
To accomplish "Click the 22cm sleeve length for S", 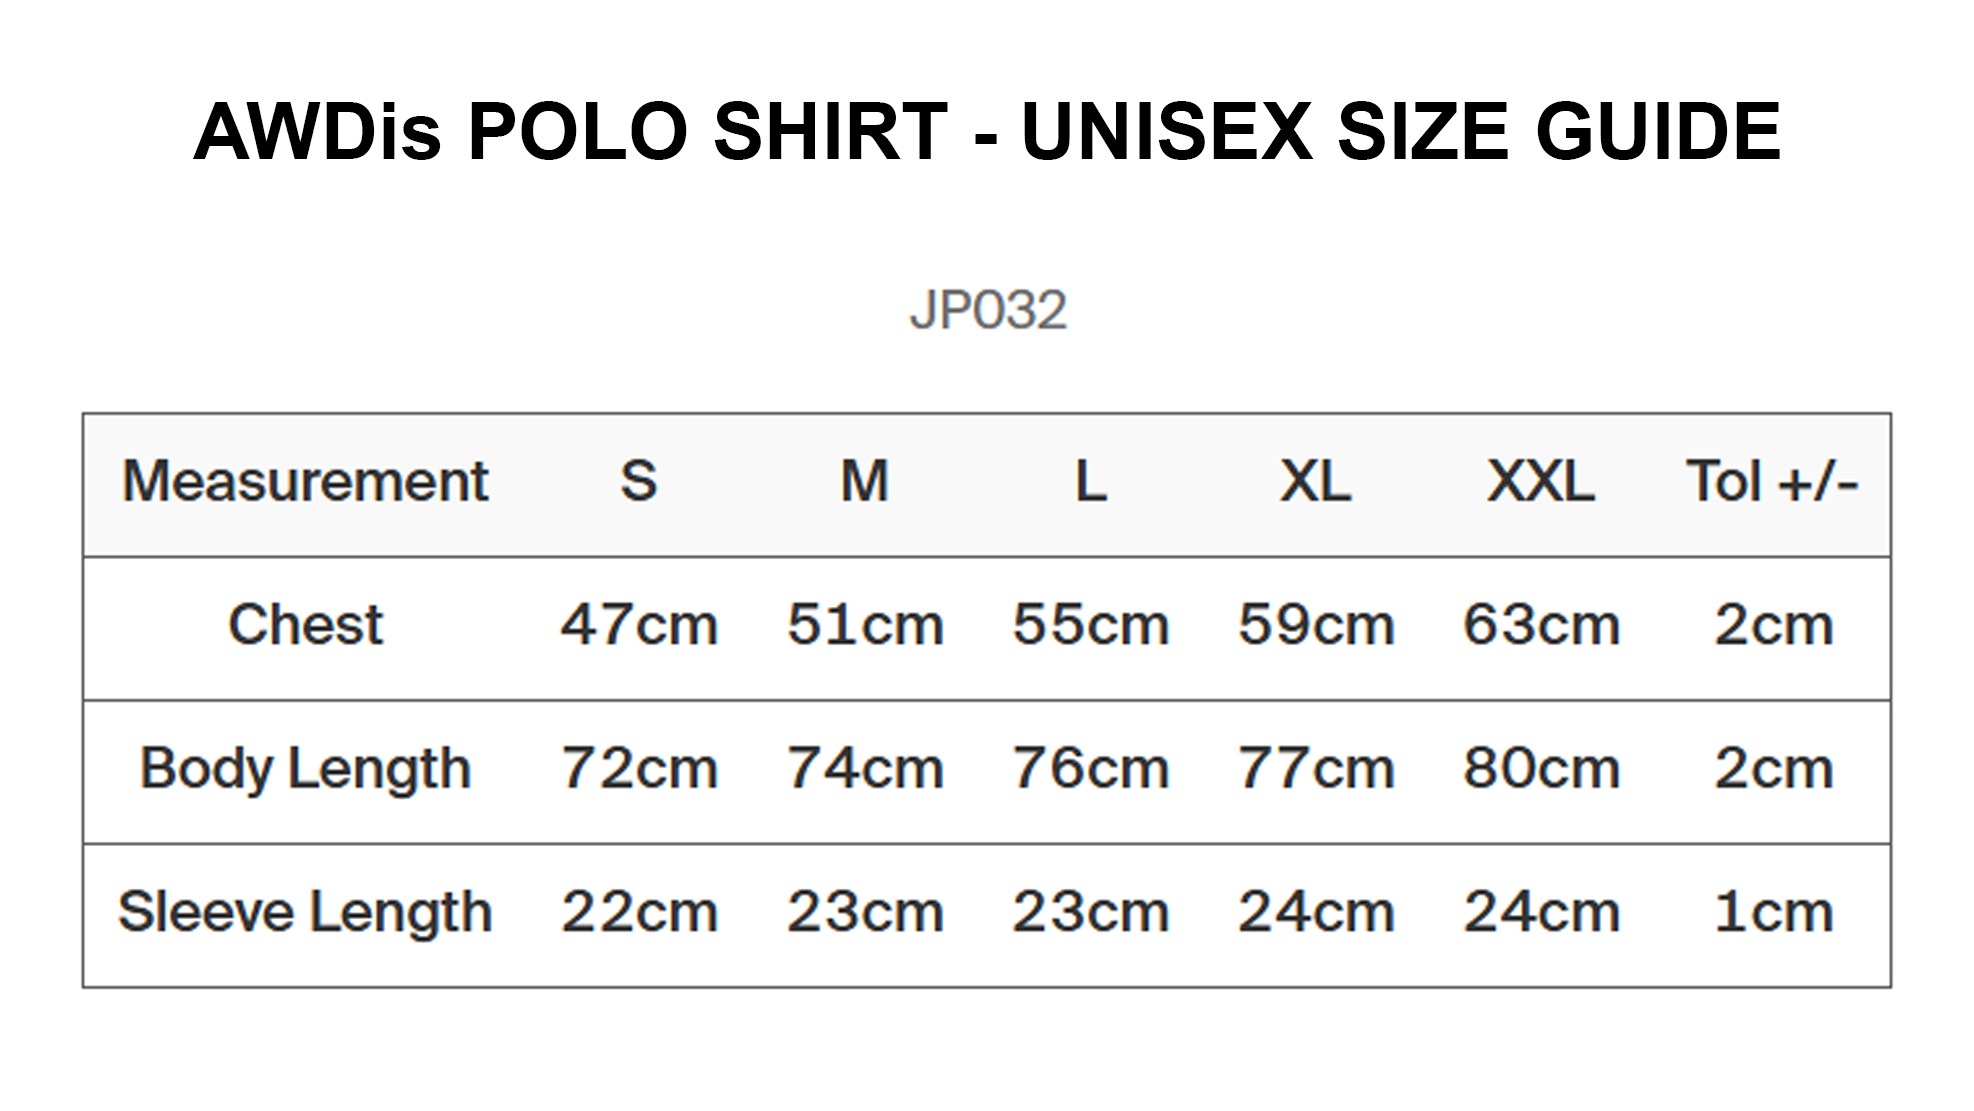I will tap(639, 912).
